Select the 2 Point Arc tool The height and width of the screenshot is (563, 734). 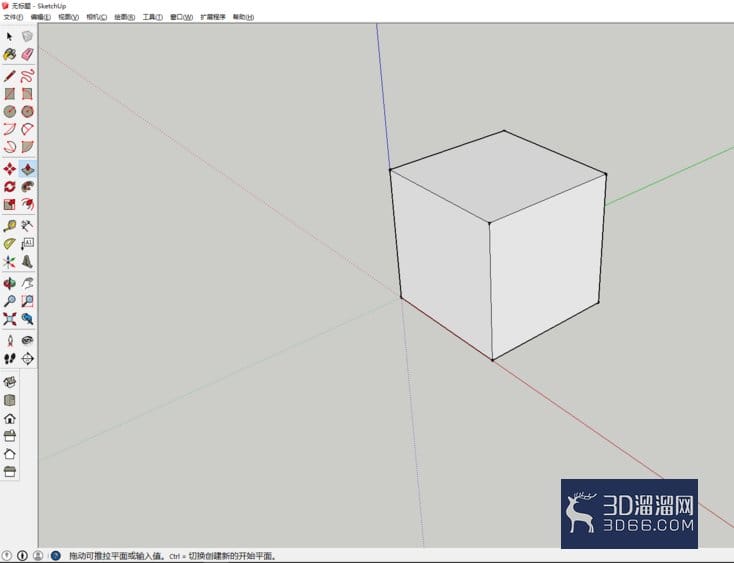tap(9, 129)
